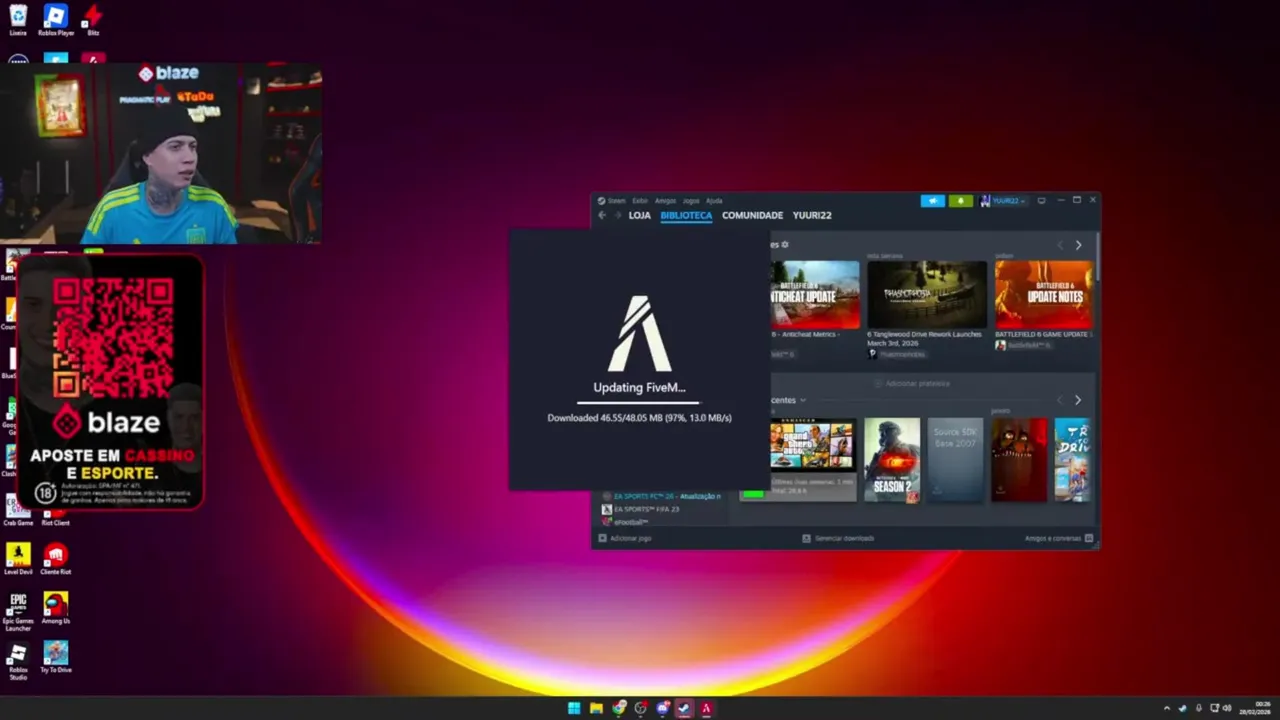This screenshot has width=1280, height=720.
Task: Open the volume control in the system tray
Action: click(x=1227, y=708)
